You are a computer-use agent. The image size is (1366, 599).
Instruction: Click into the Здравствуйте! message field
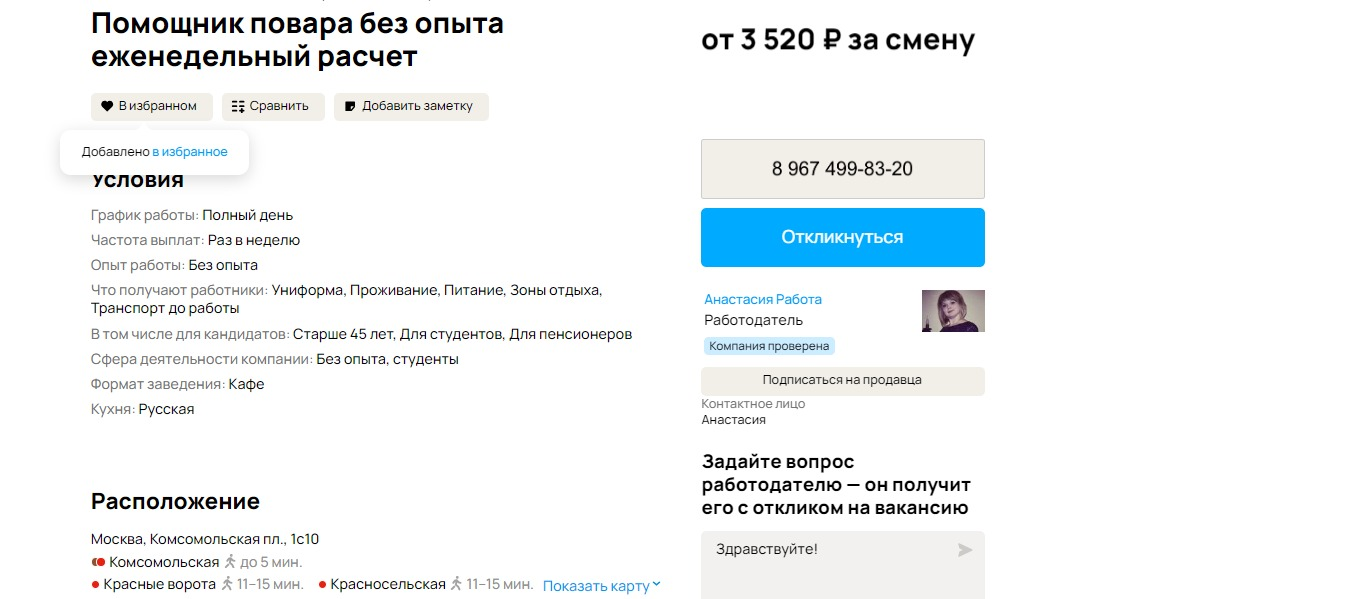coord(843,565)
